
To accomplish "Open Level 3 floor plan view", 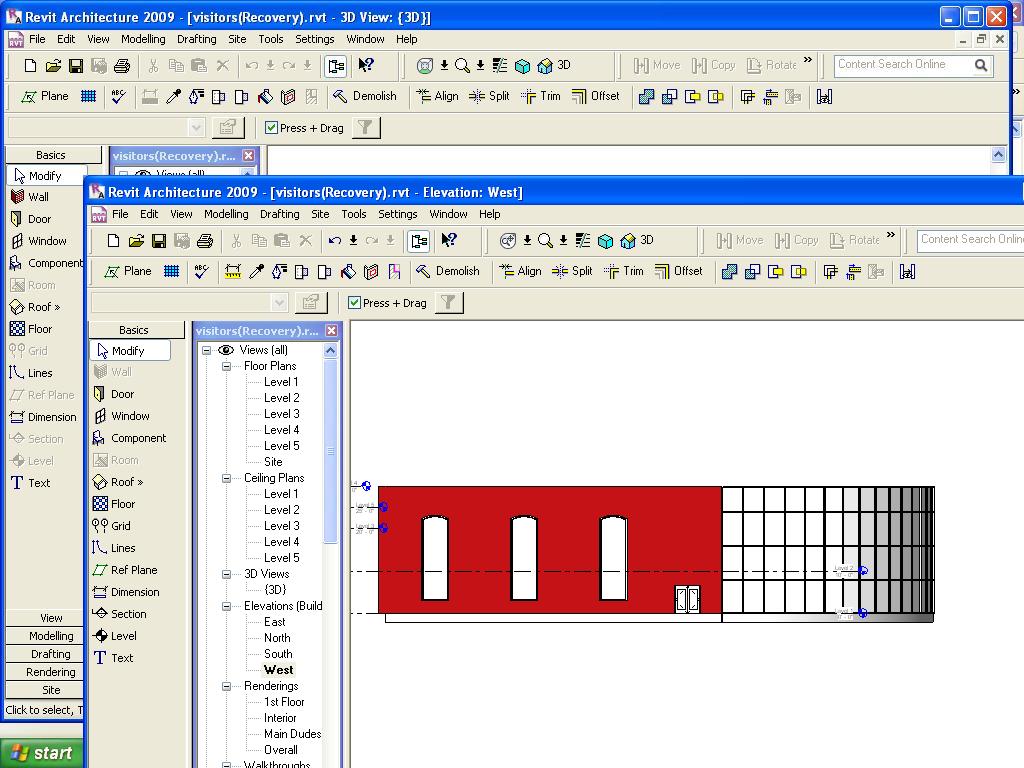I will (x=281, y=414).
